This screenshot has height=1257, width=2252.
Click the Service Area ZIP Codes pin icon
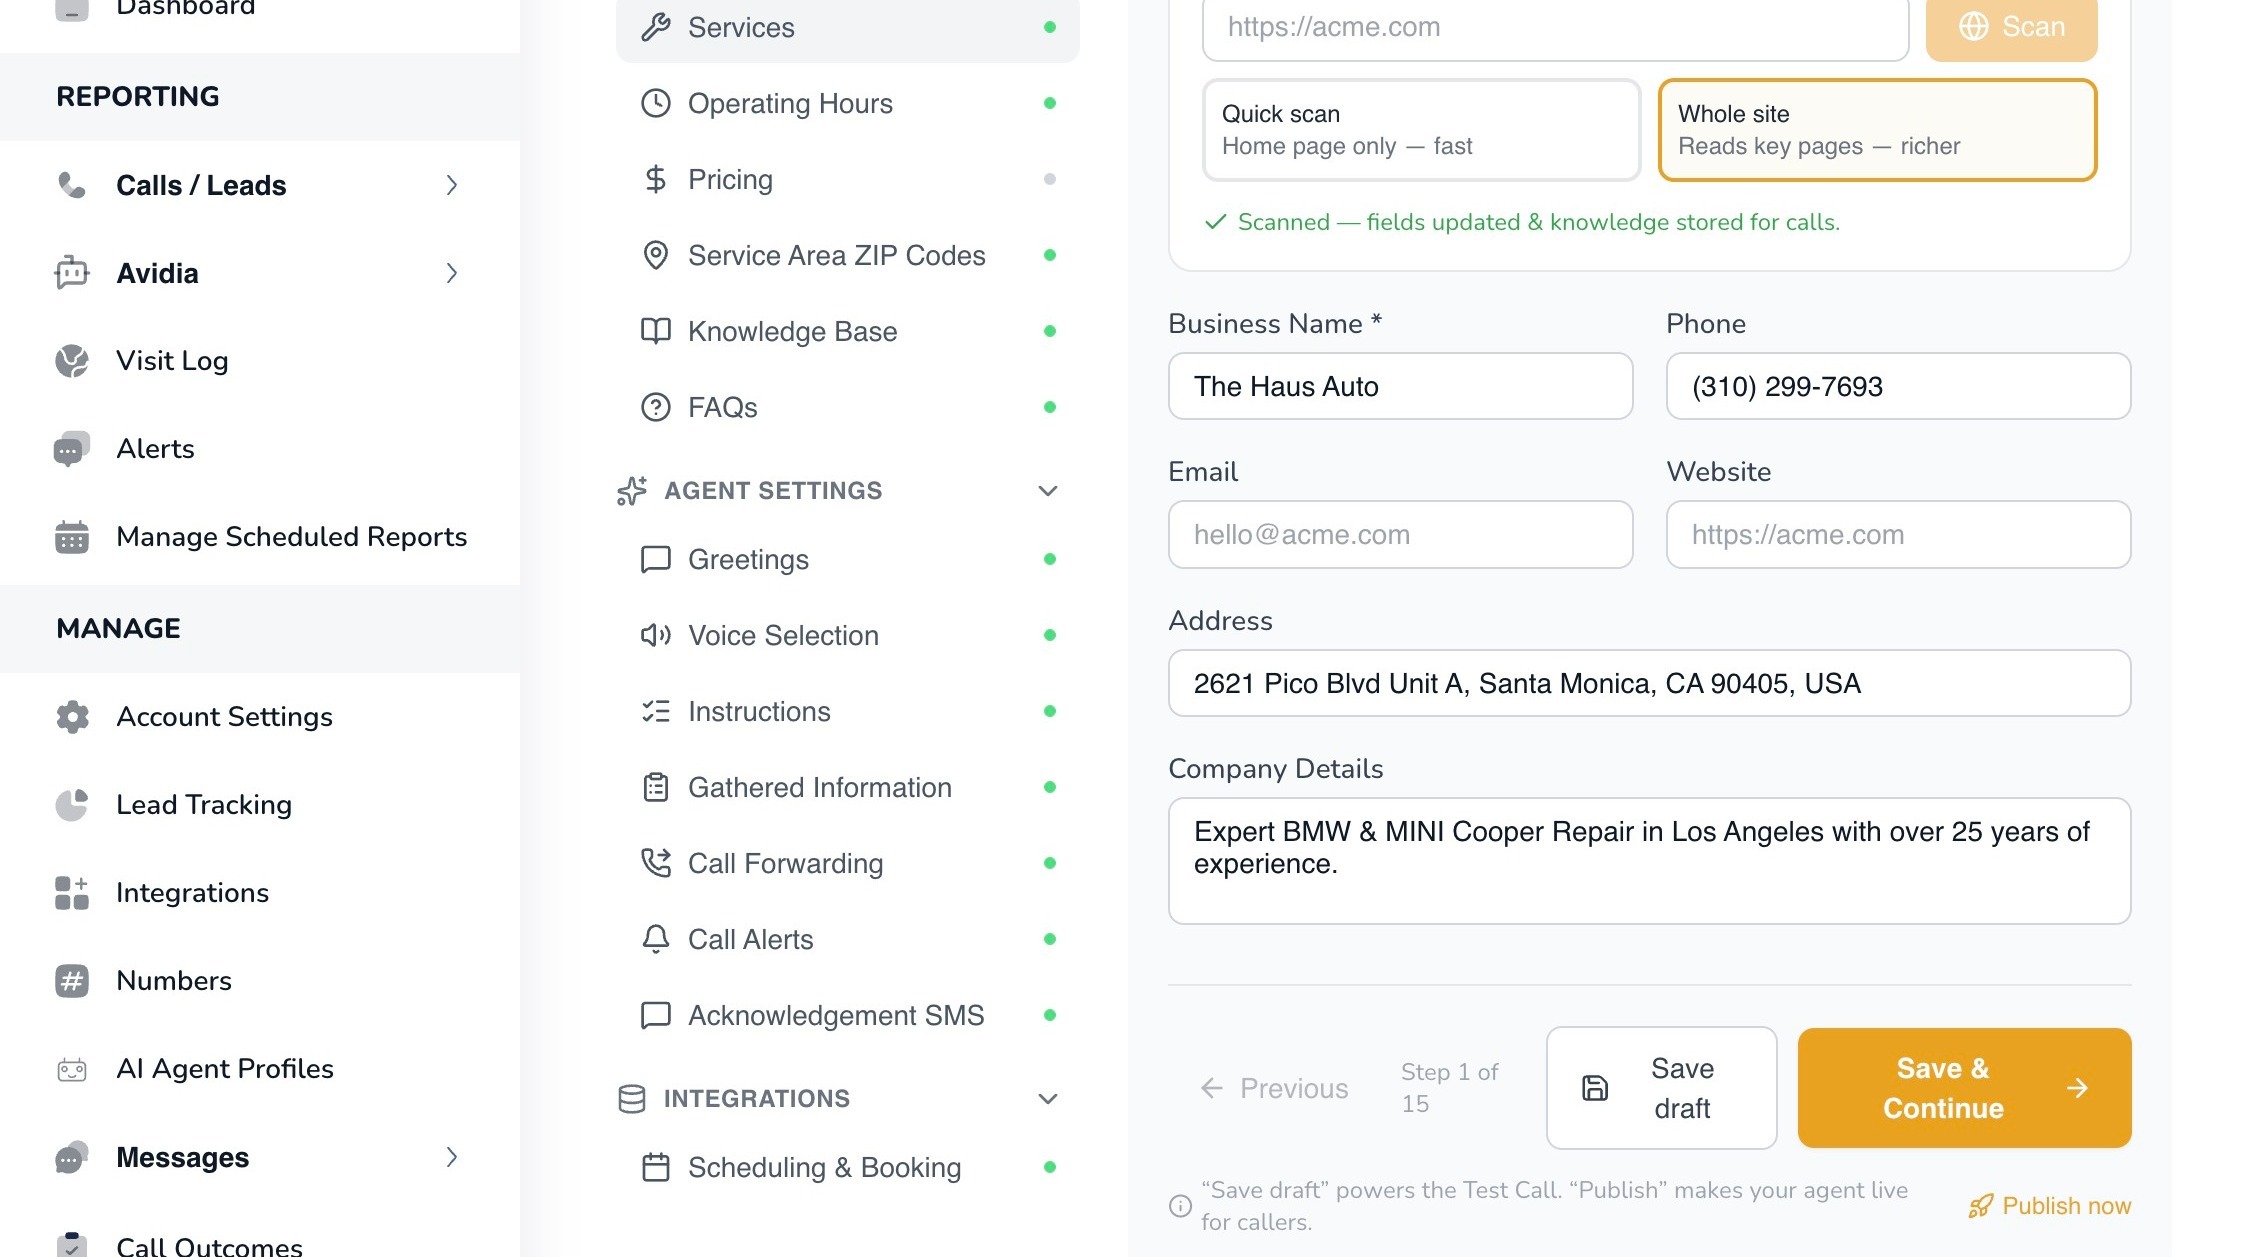coord(655,255)
